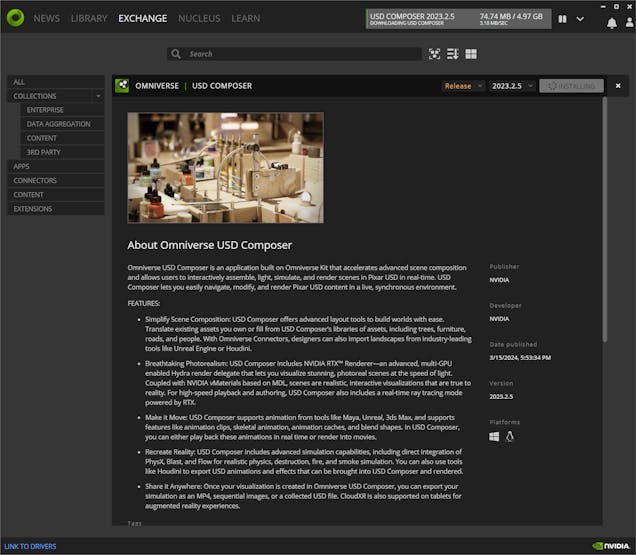The height and width of the screenshot is (555, 636).
Task: Switch to the Library tab
Action: pos(89,18)
